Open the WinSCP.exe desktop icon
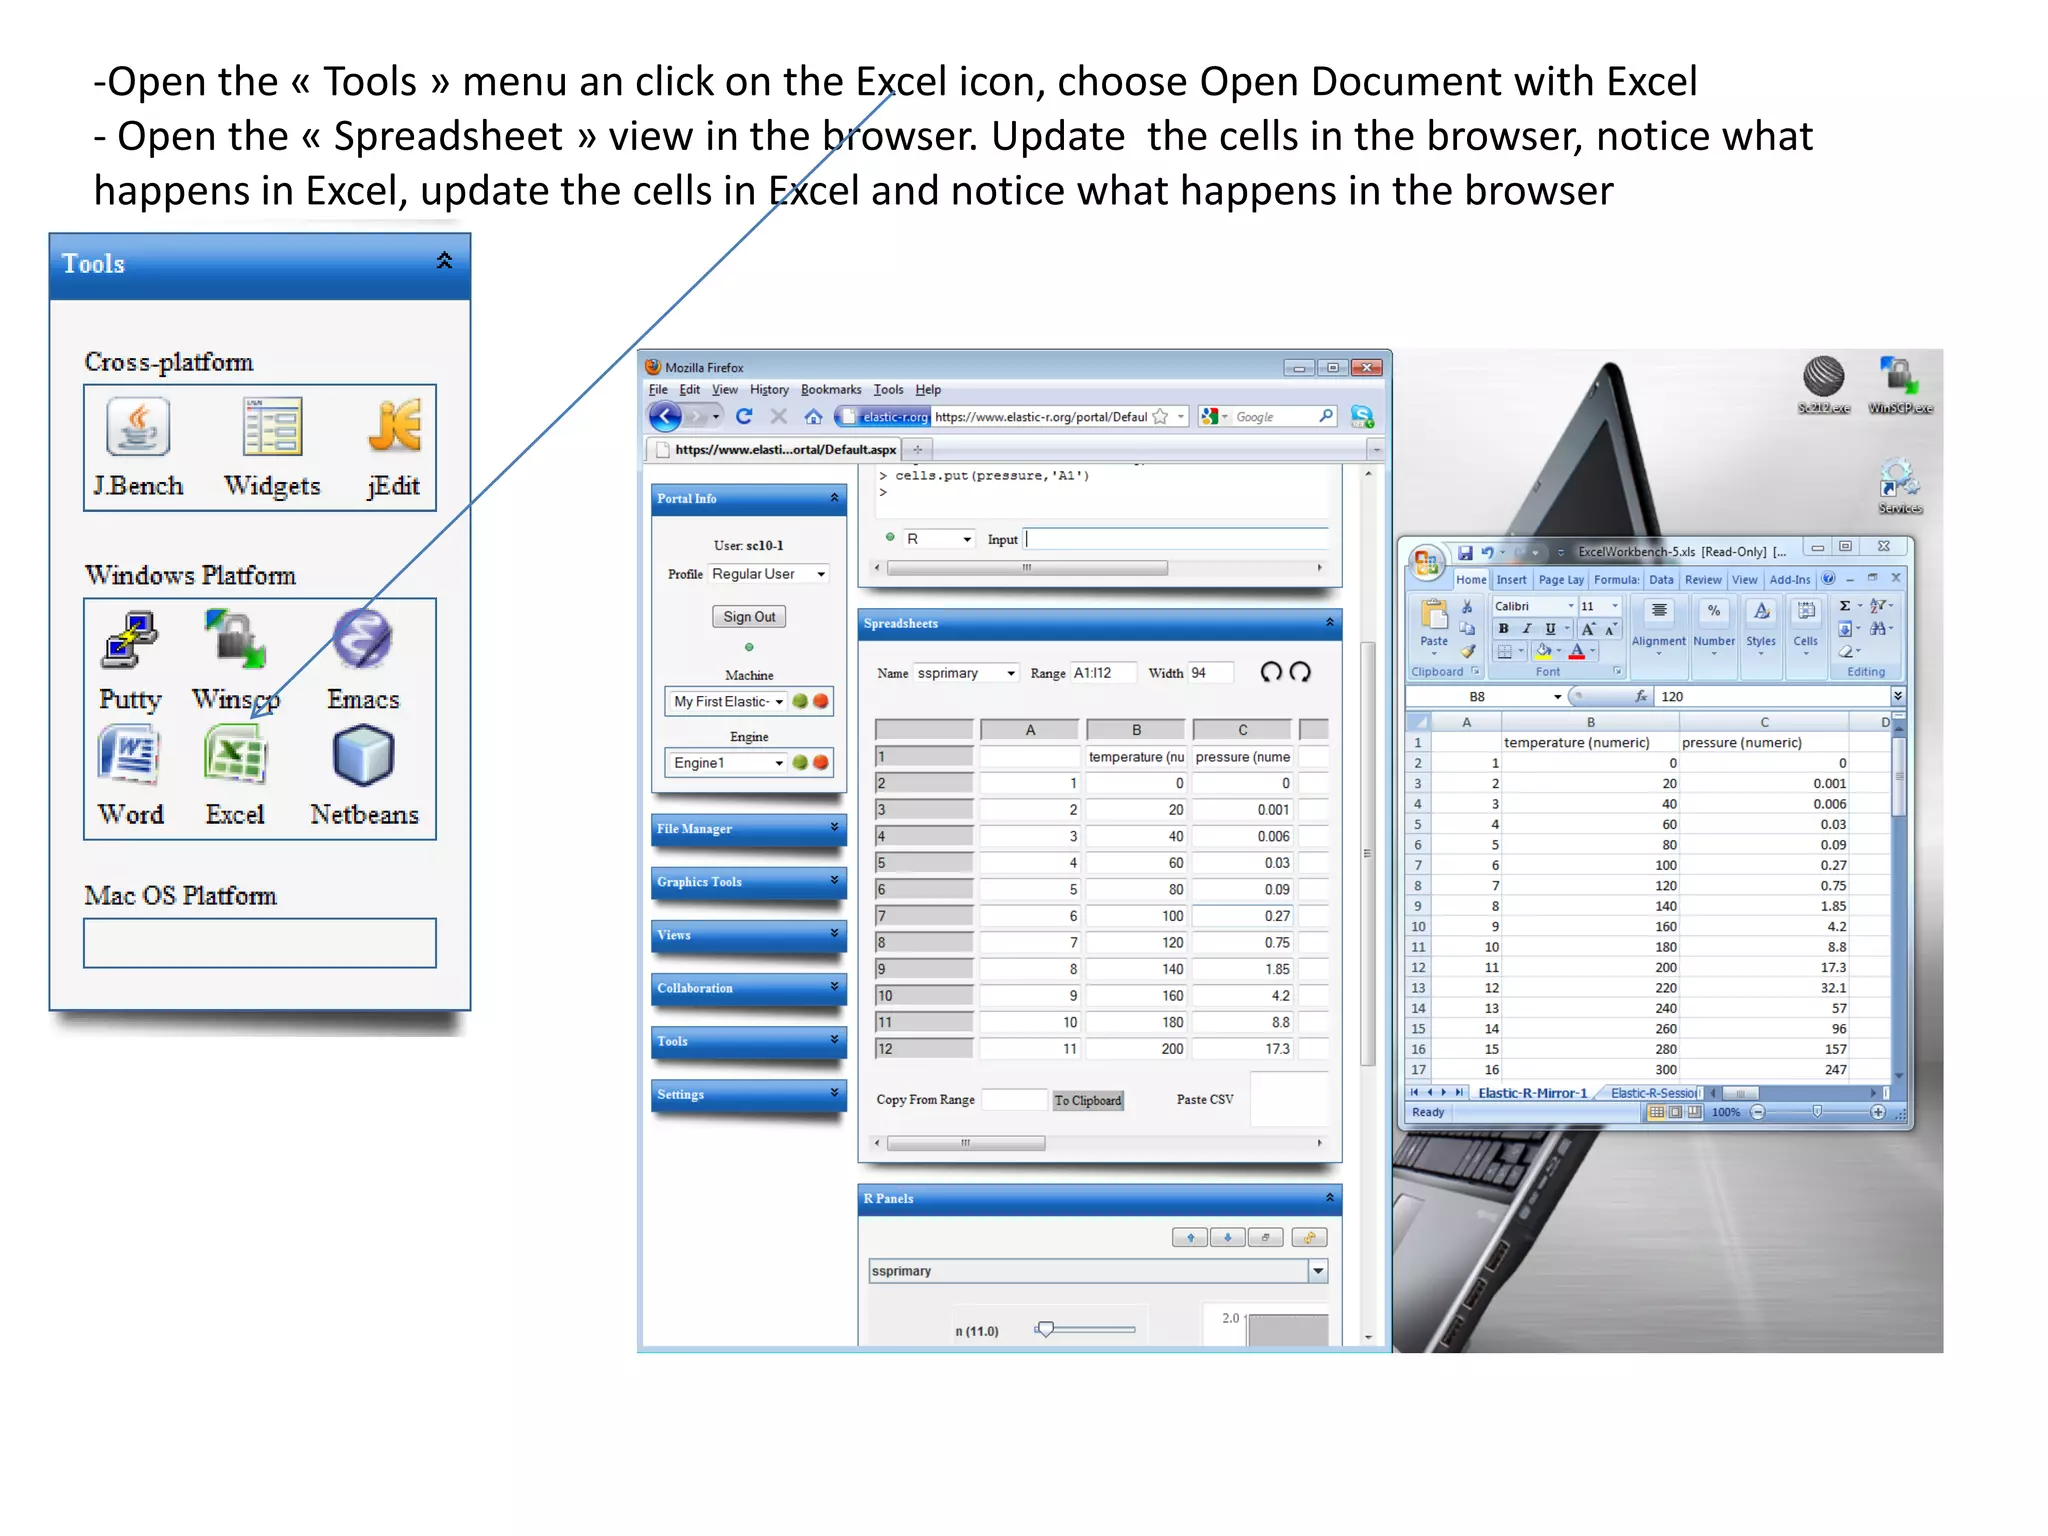The image size is (2048, 1536). click(1900, 386)
